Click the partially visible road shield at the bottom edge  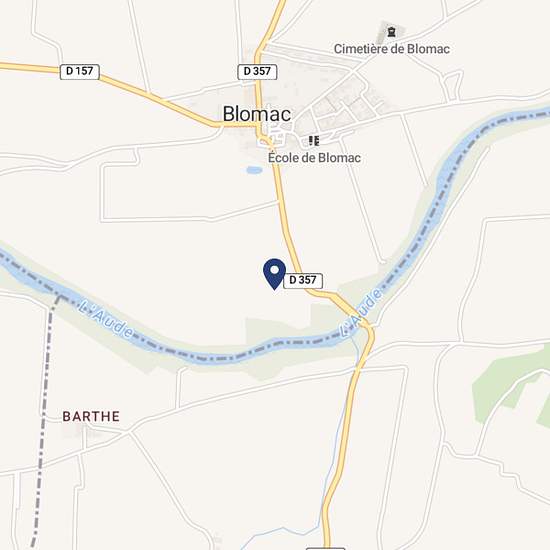point(326,548)
